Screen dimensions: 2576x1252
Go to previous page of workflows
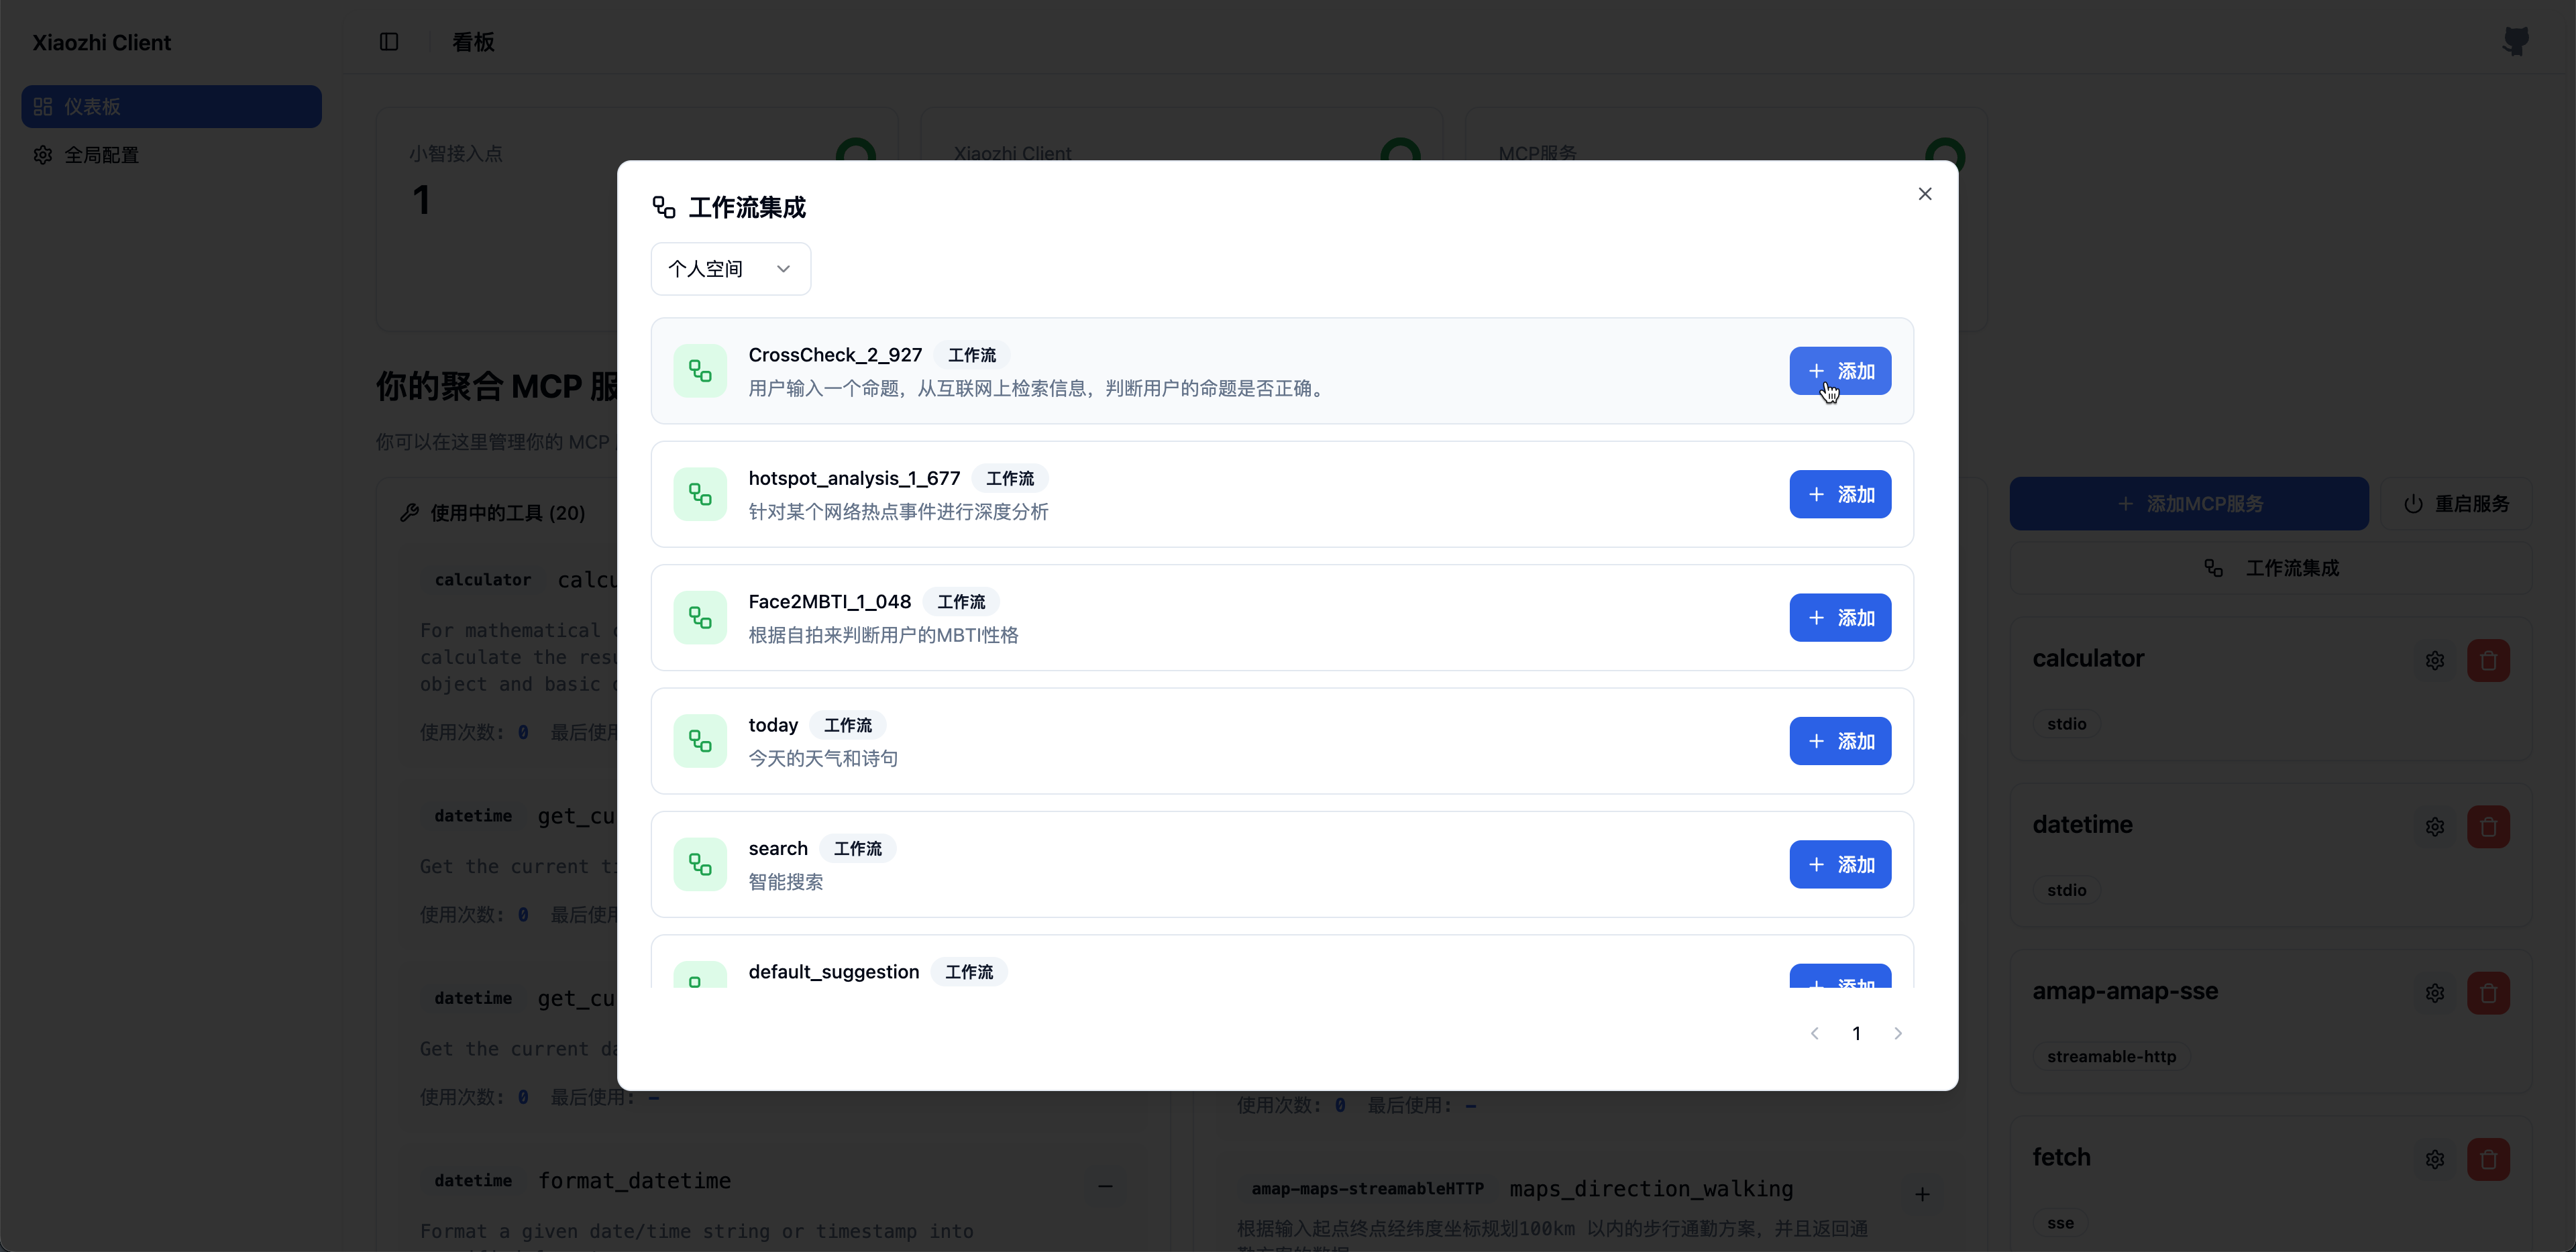point(1814,1033)
